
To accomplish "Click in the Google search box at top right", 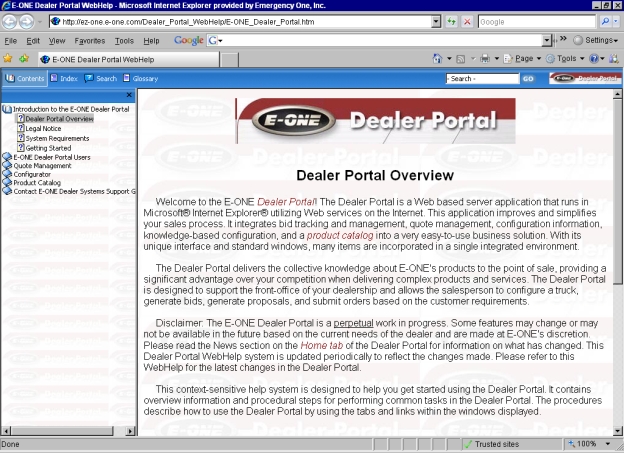I will click(537, 21).
